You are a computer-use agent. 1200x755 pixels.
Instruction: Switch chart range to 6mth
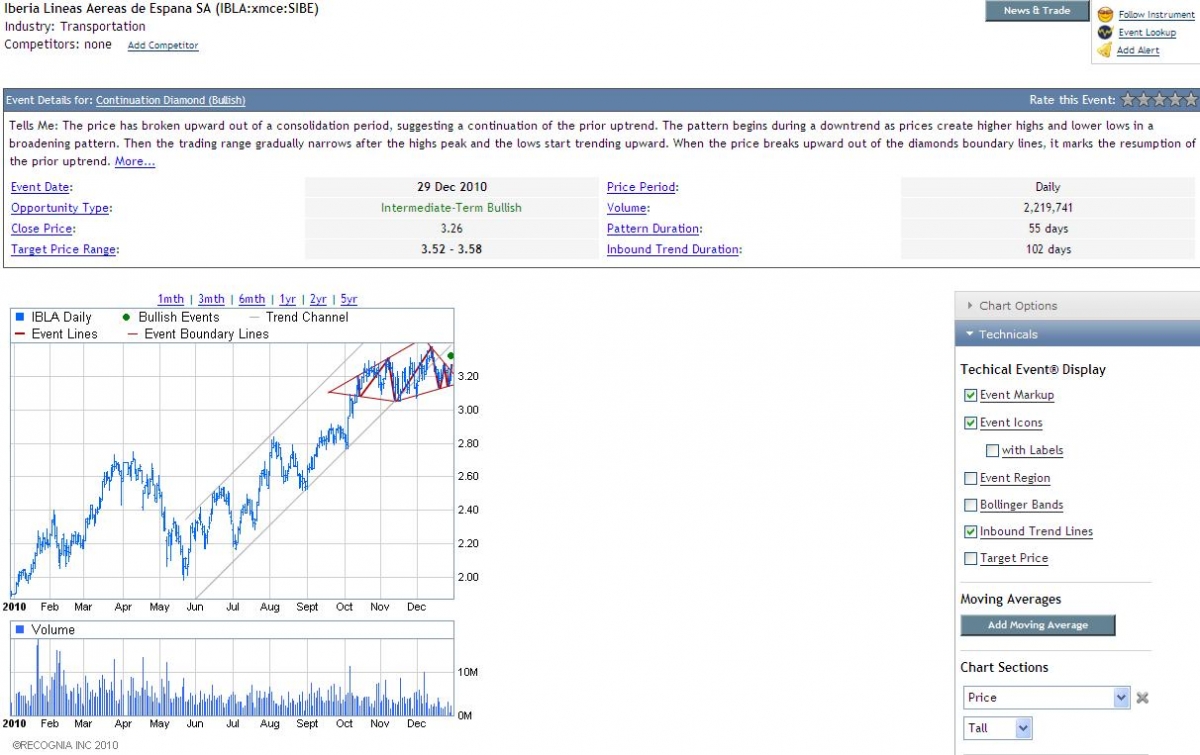pos(252,299)
